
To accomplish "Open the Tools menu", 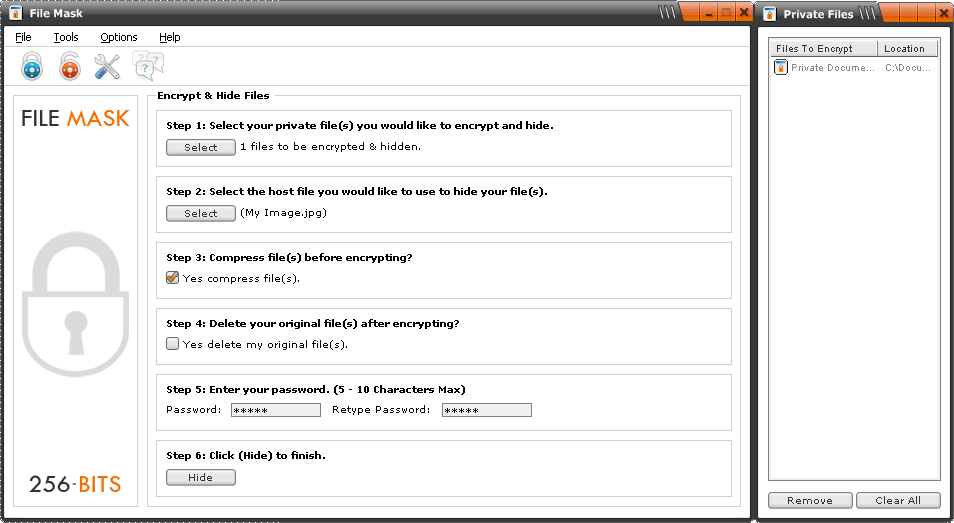I will tap(66, 37).
